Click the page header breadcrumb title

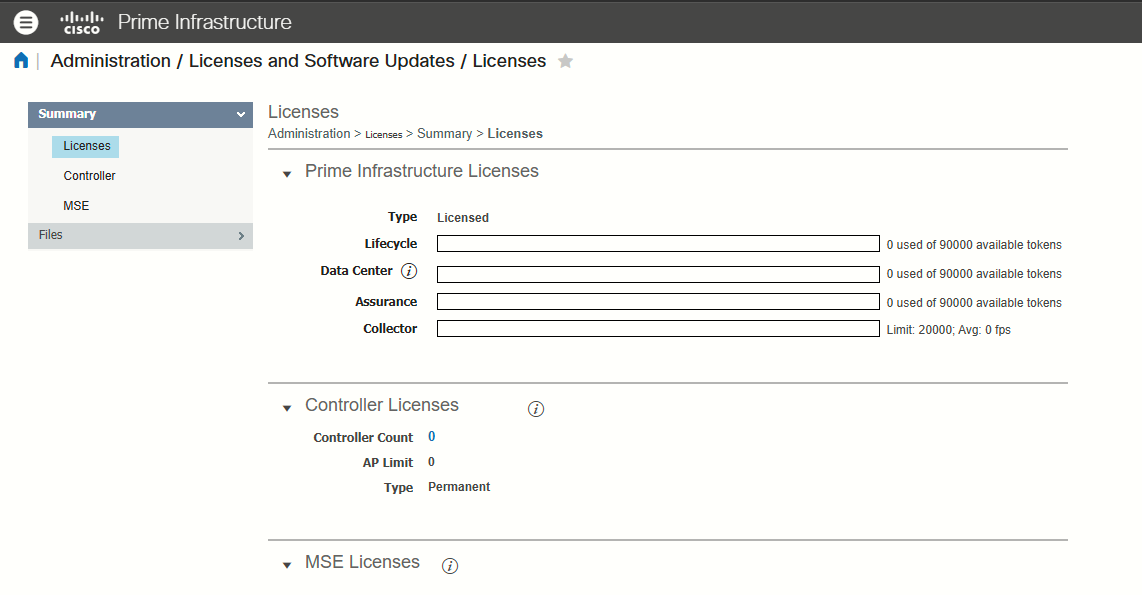tap(298, 61)
